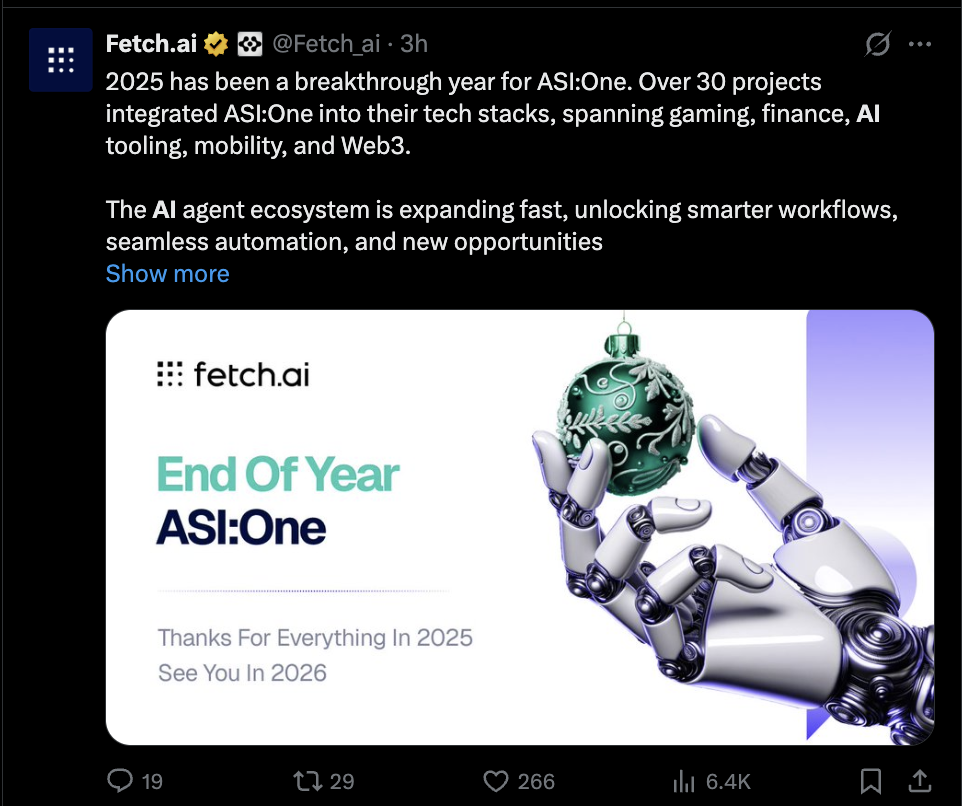The height and width of the screenshot is (806, 962).
Task: Repost this tweet using retweet icon
Action: point(307,781)
